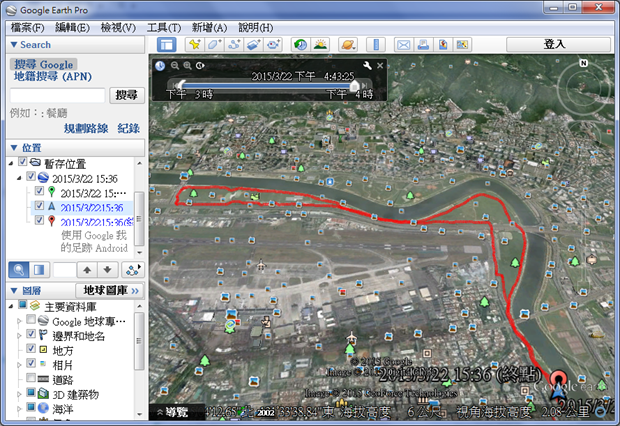The width and height of the screenshot is (620, 426).
Task: Save image toolbar icon
Action: tap(443, 45)
